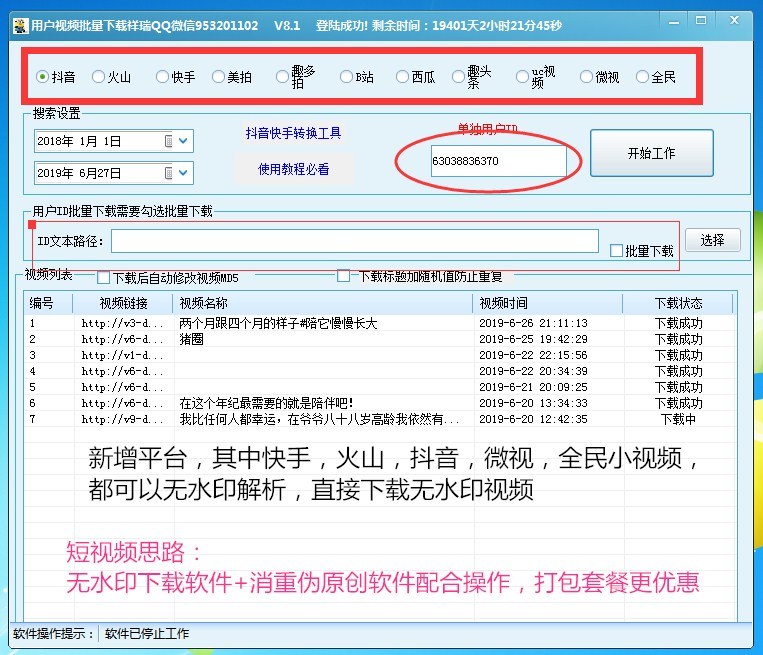Choose the 全民 platform option
Viewport: 763px width, 655px height.
tap(642, 77)
